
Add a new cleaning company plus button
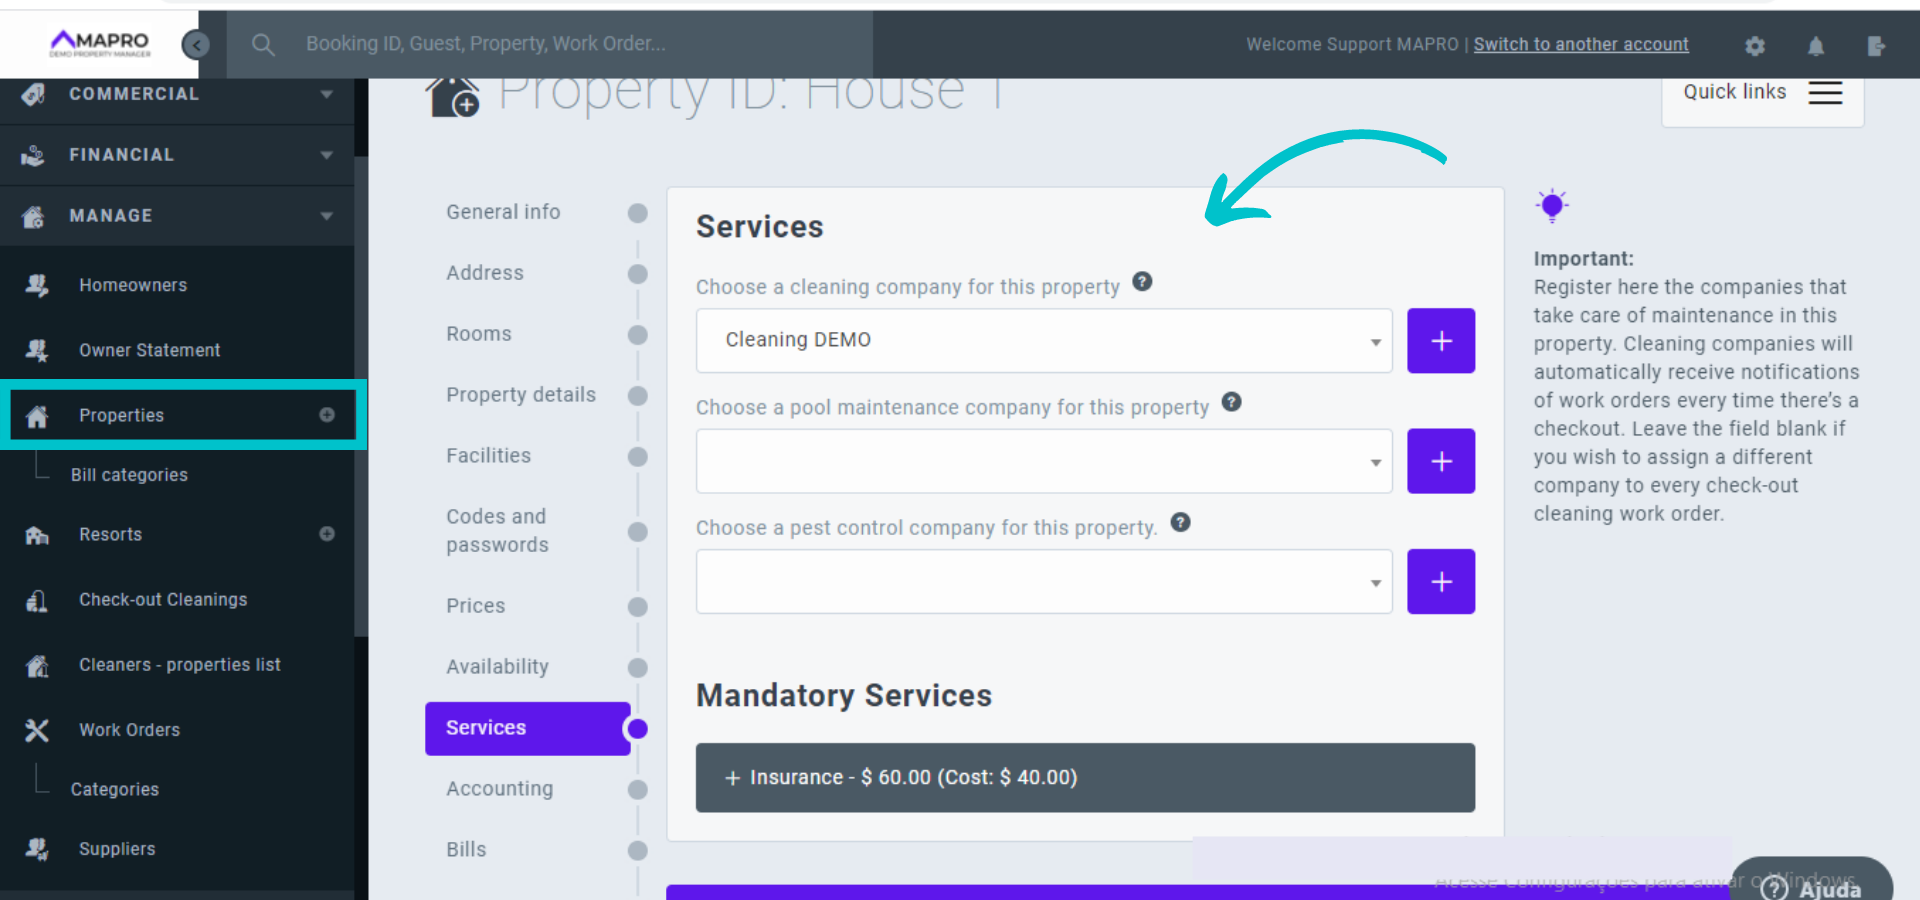click(1440, 341)
